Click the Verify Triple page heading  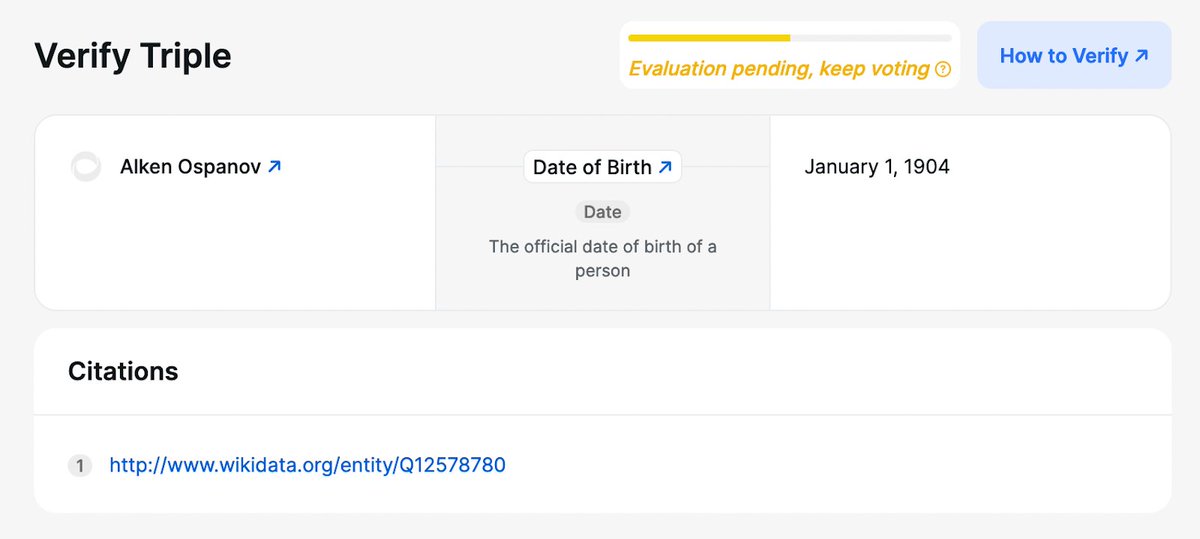click(133, 56)
